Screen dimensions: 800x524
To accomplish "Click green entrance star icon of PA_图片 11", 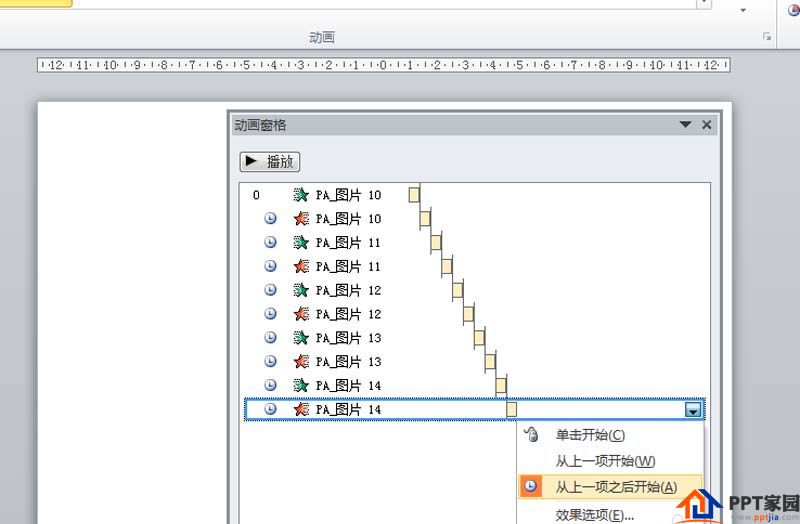I will pyautogui.click(x=301, y=242).
